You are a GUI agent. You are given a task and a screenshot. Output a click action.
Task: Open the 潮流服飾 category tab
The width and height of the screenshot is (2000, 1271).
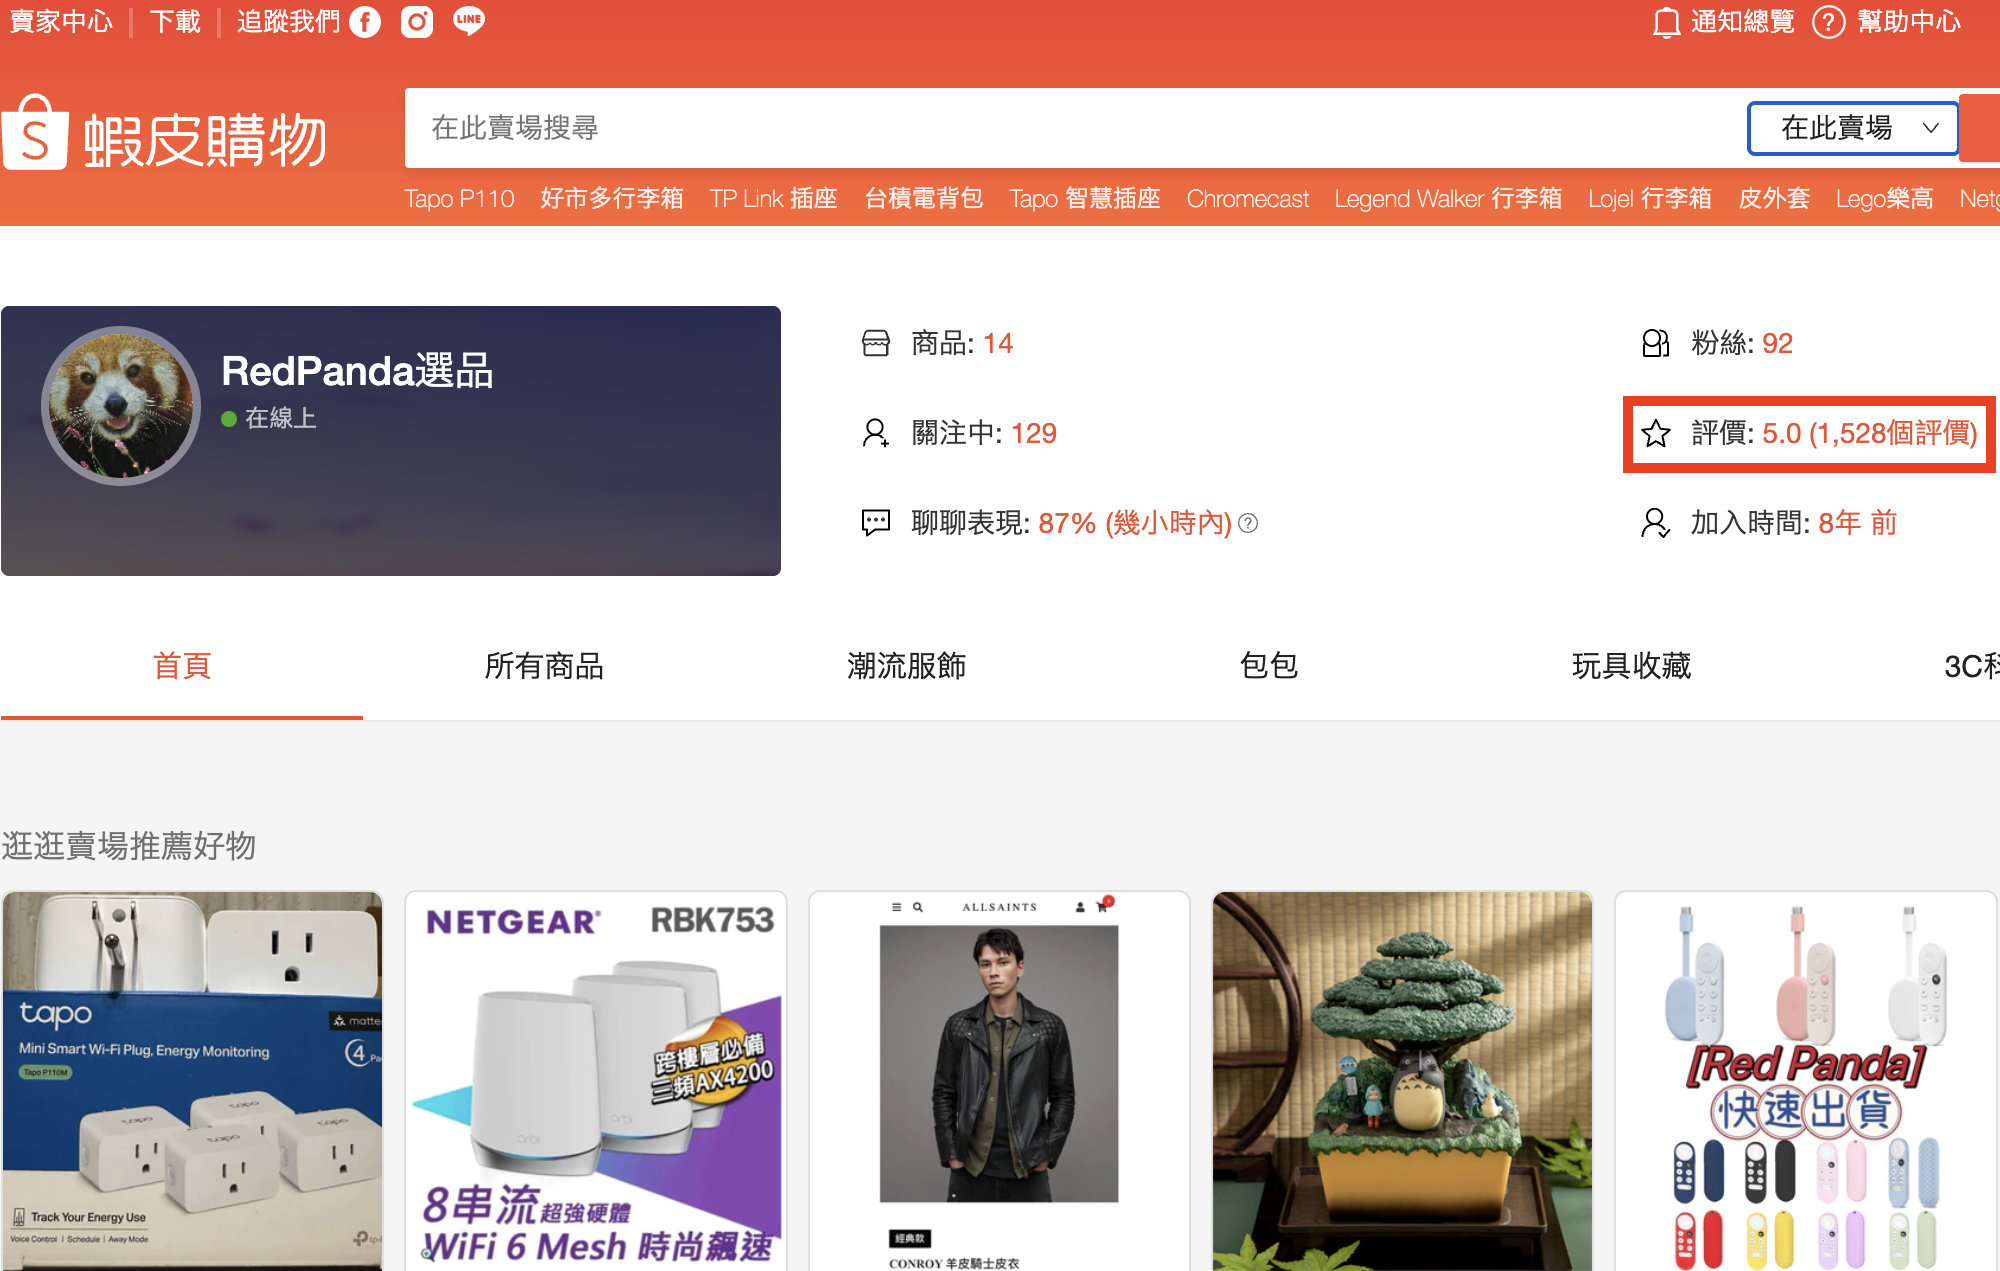pyautogui.click(x=906, y=666)
